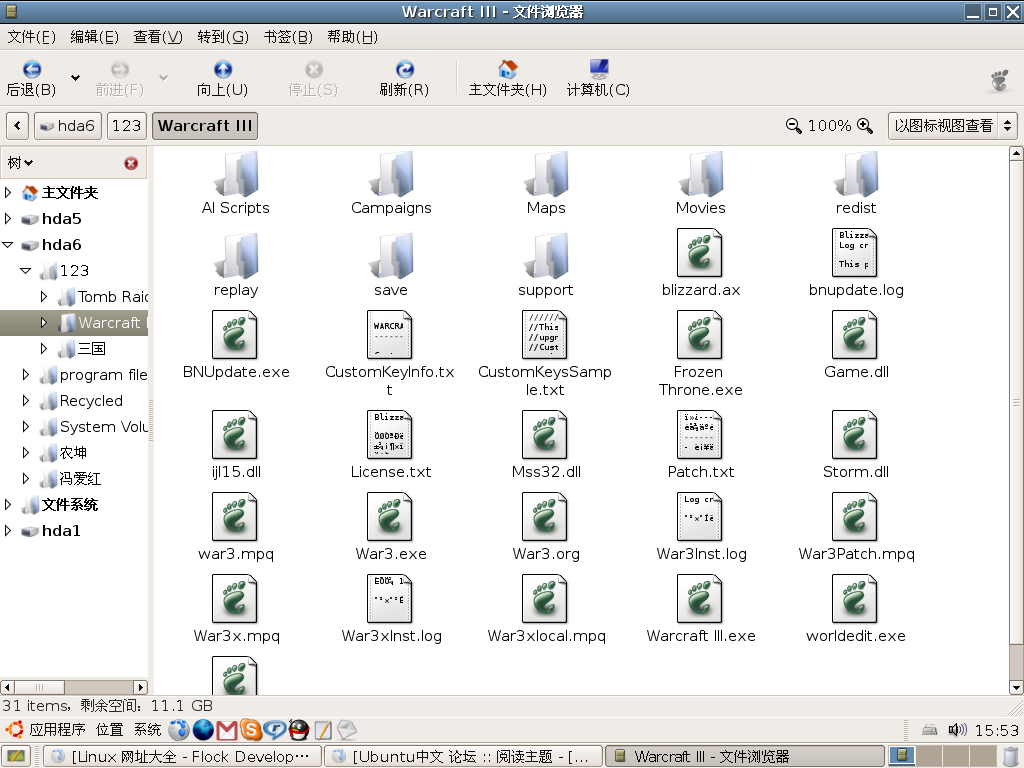The image size is (1024, 768).
Task: Select the worldedit.exe file icon
Action: [855, 599]
